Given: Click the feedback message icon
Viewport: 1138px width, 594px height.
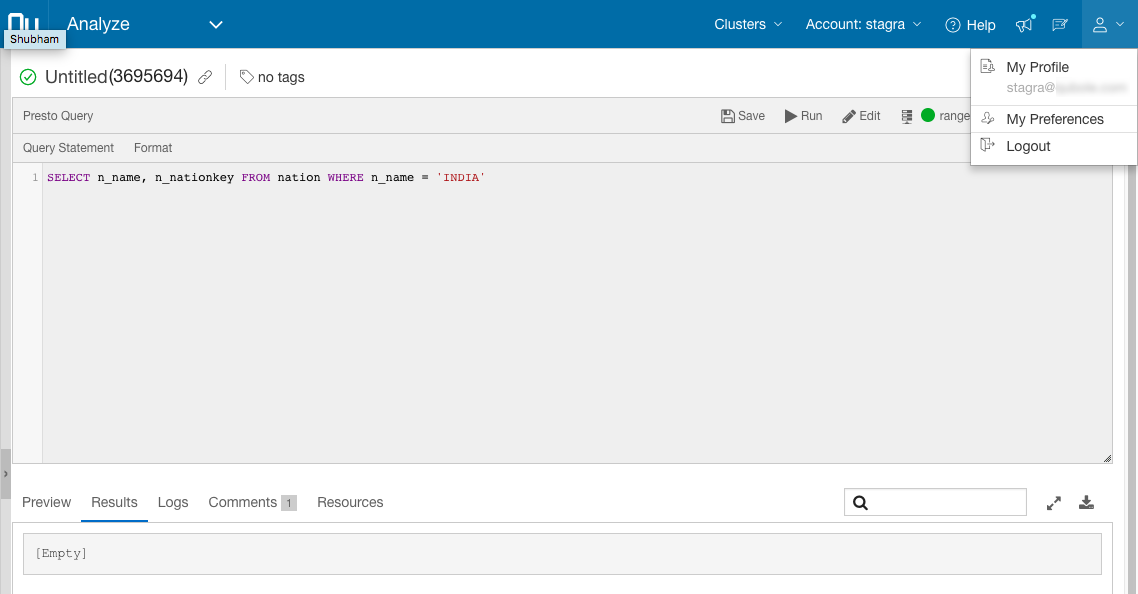Looking at the screenshot, I should (x=1060, y=25).
